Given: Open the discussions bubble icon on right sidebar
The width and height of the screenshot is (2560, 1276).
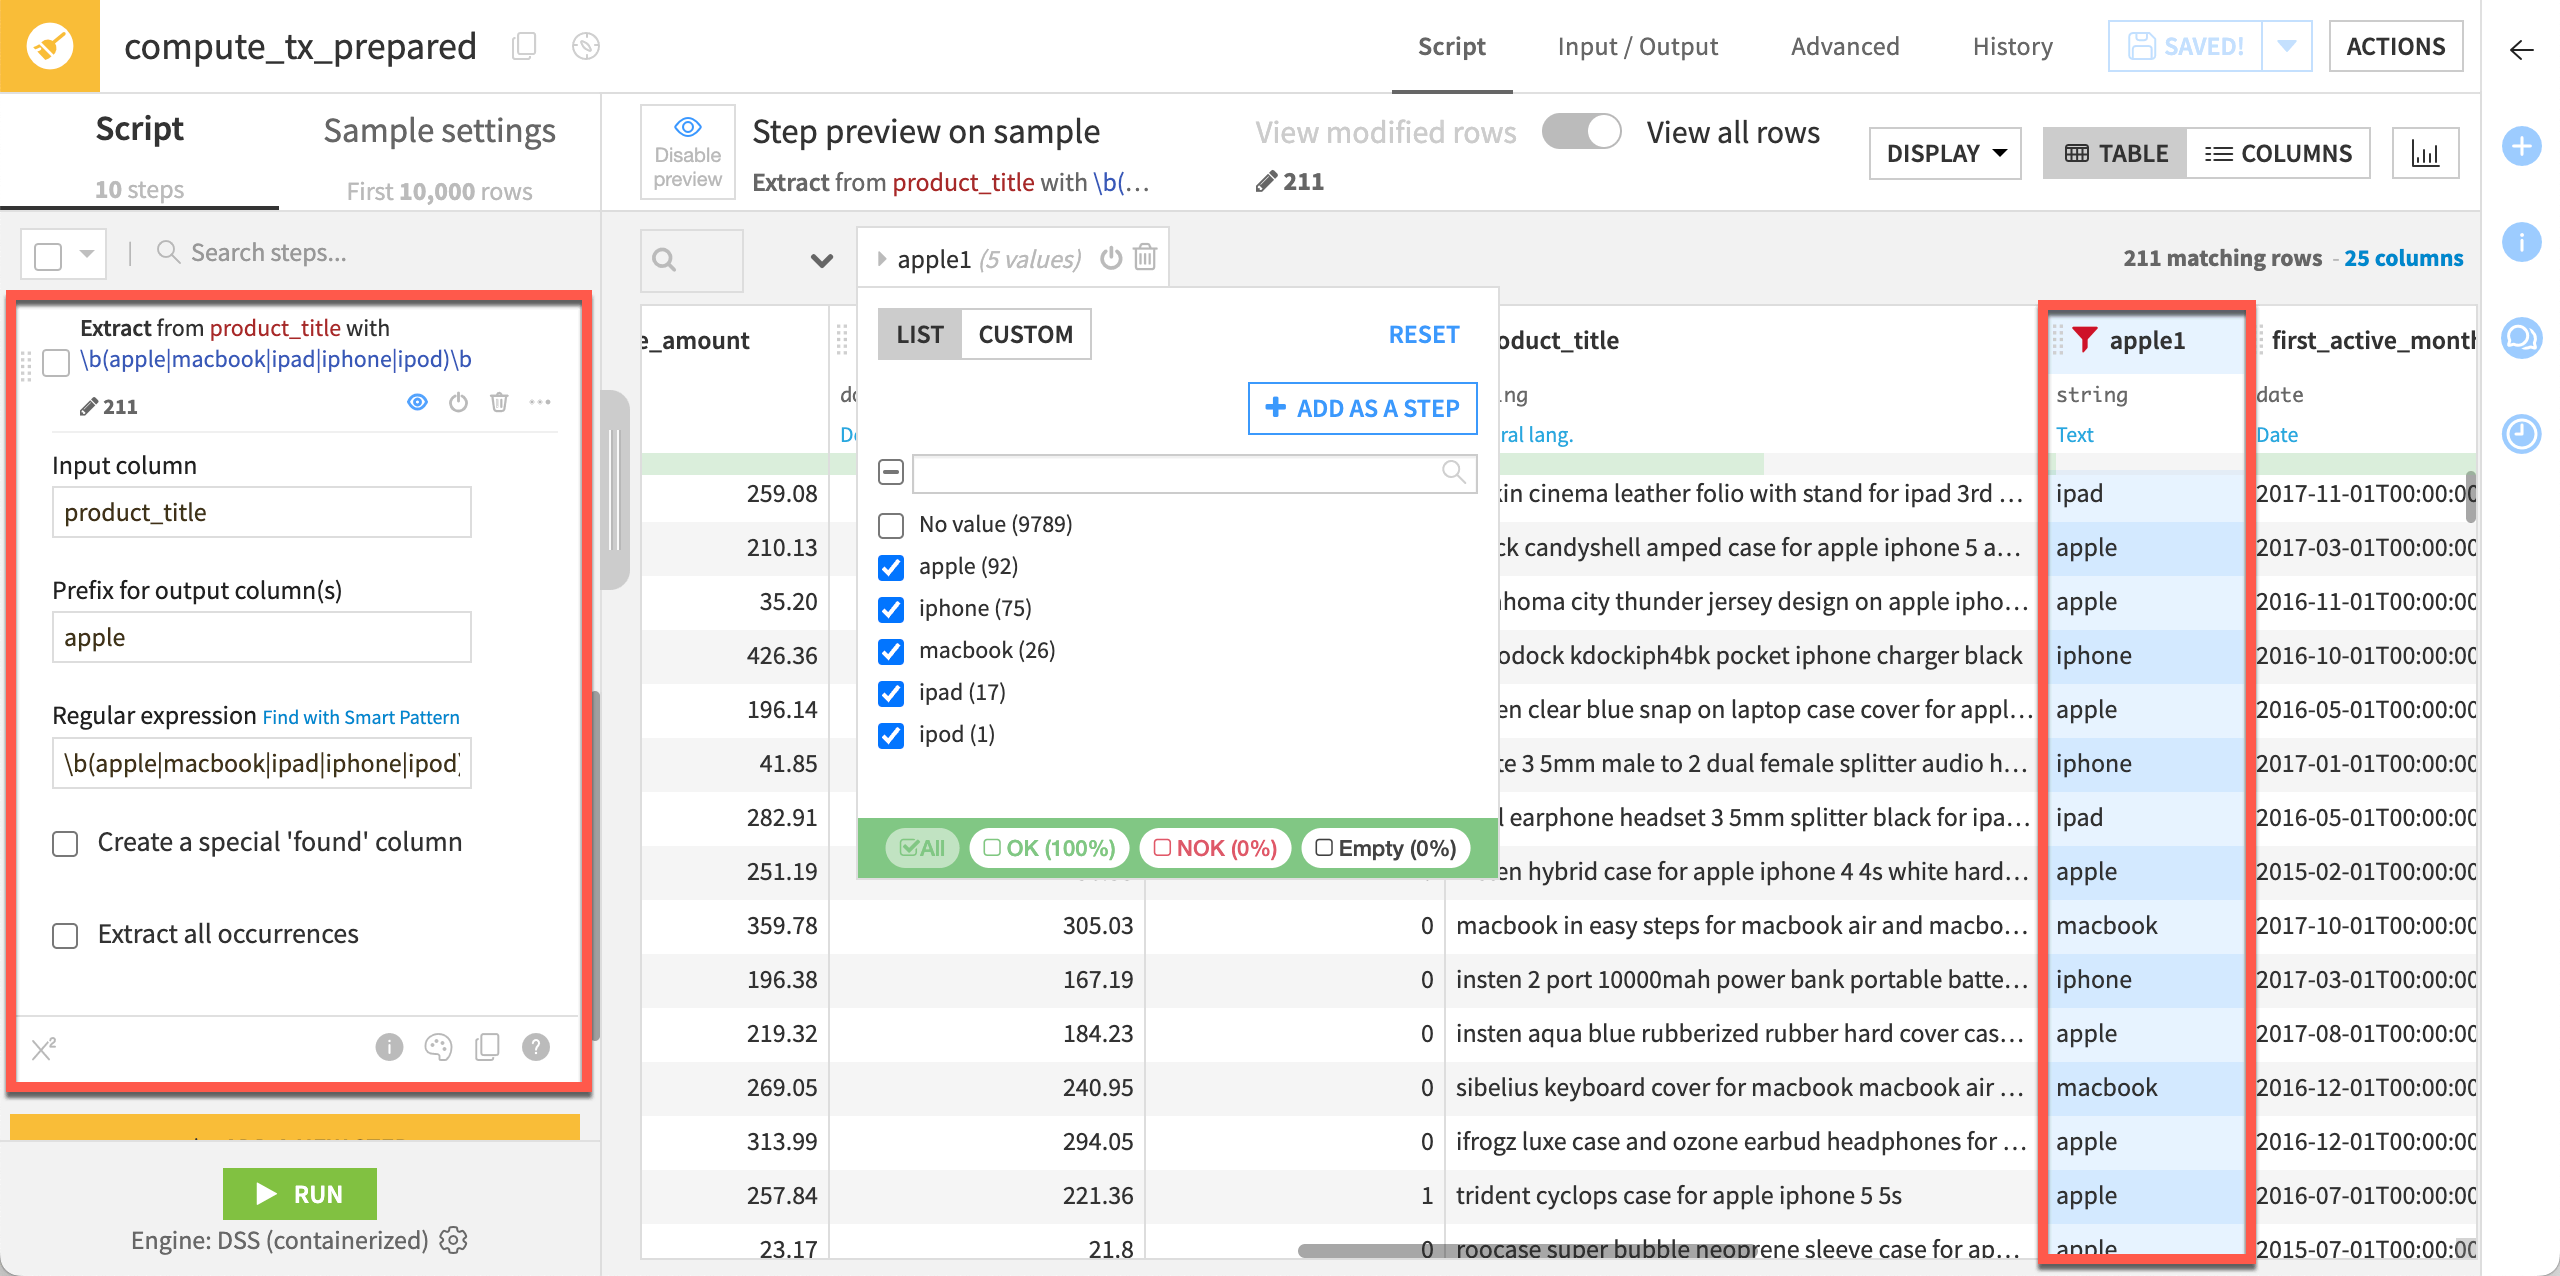Looking at the screenshot, I should pos(2522,338).
